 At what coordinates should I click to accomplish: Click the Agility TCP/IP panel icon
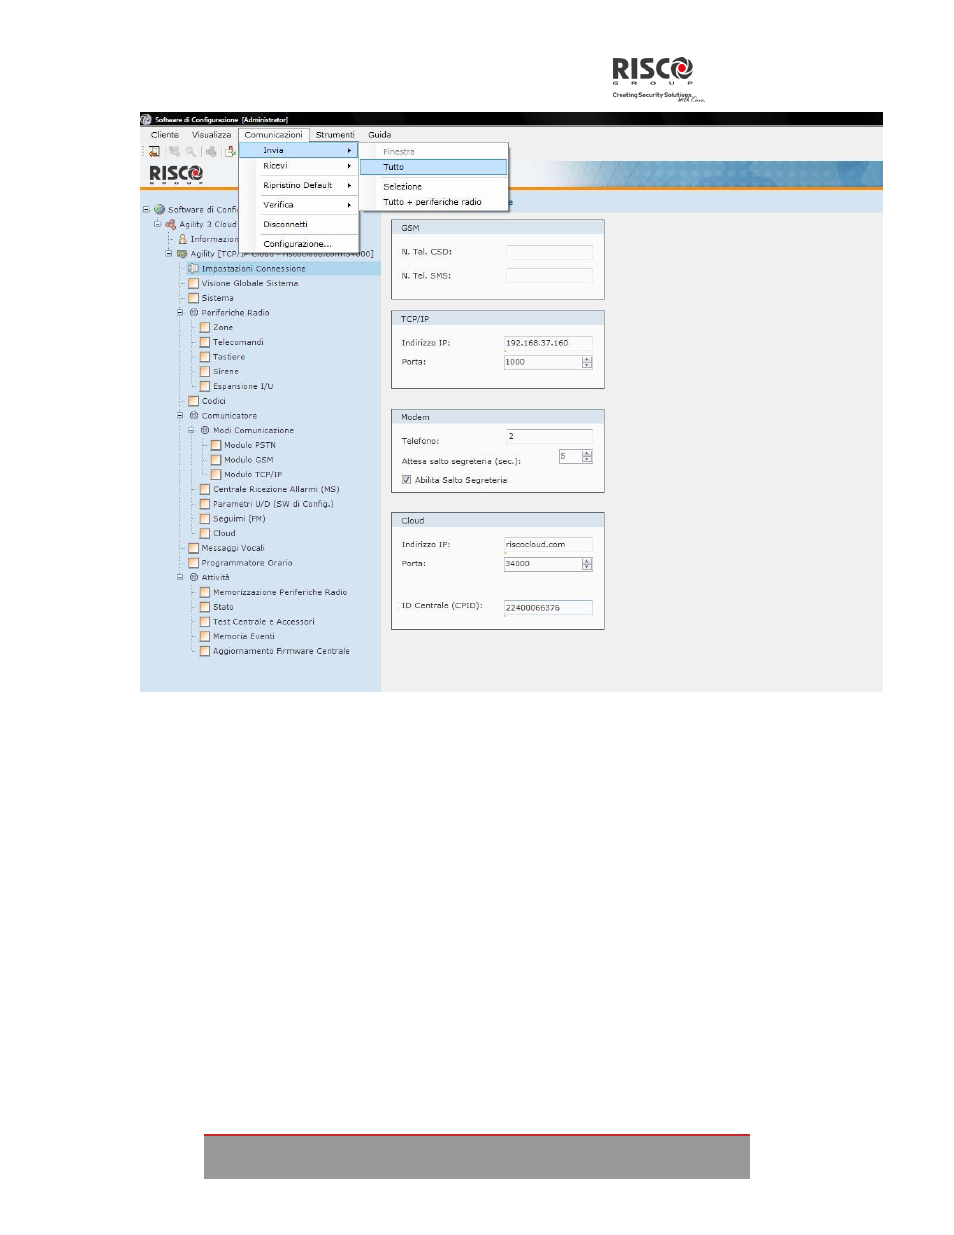pyautogui.click(x=182, y=254)
